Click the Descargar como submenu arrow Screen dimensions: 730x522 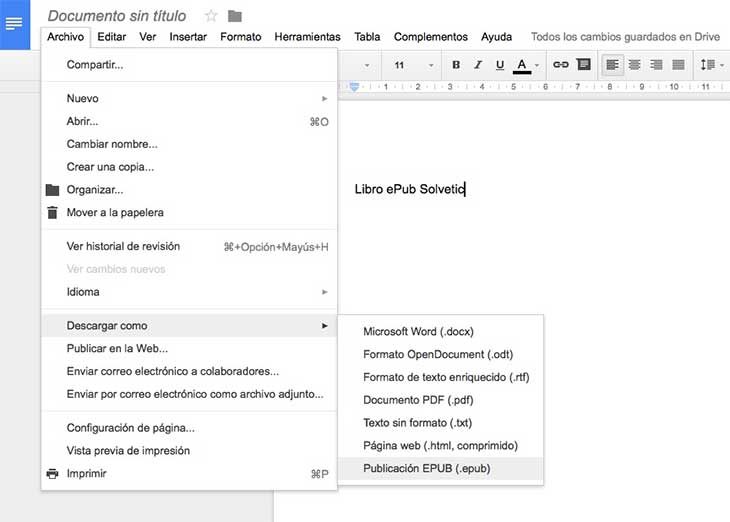324,326
